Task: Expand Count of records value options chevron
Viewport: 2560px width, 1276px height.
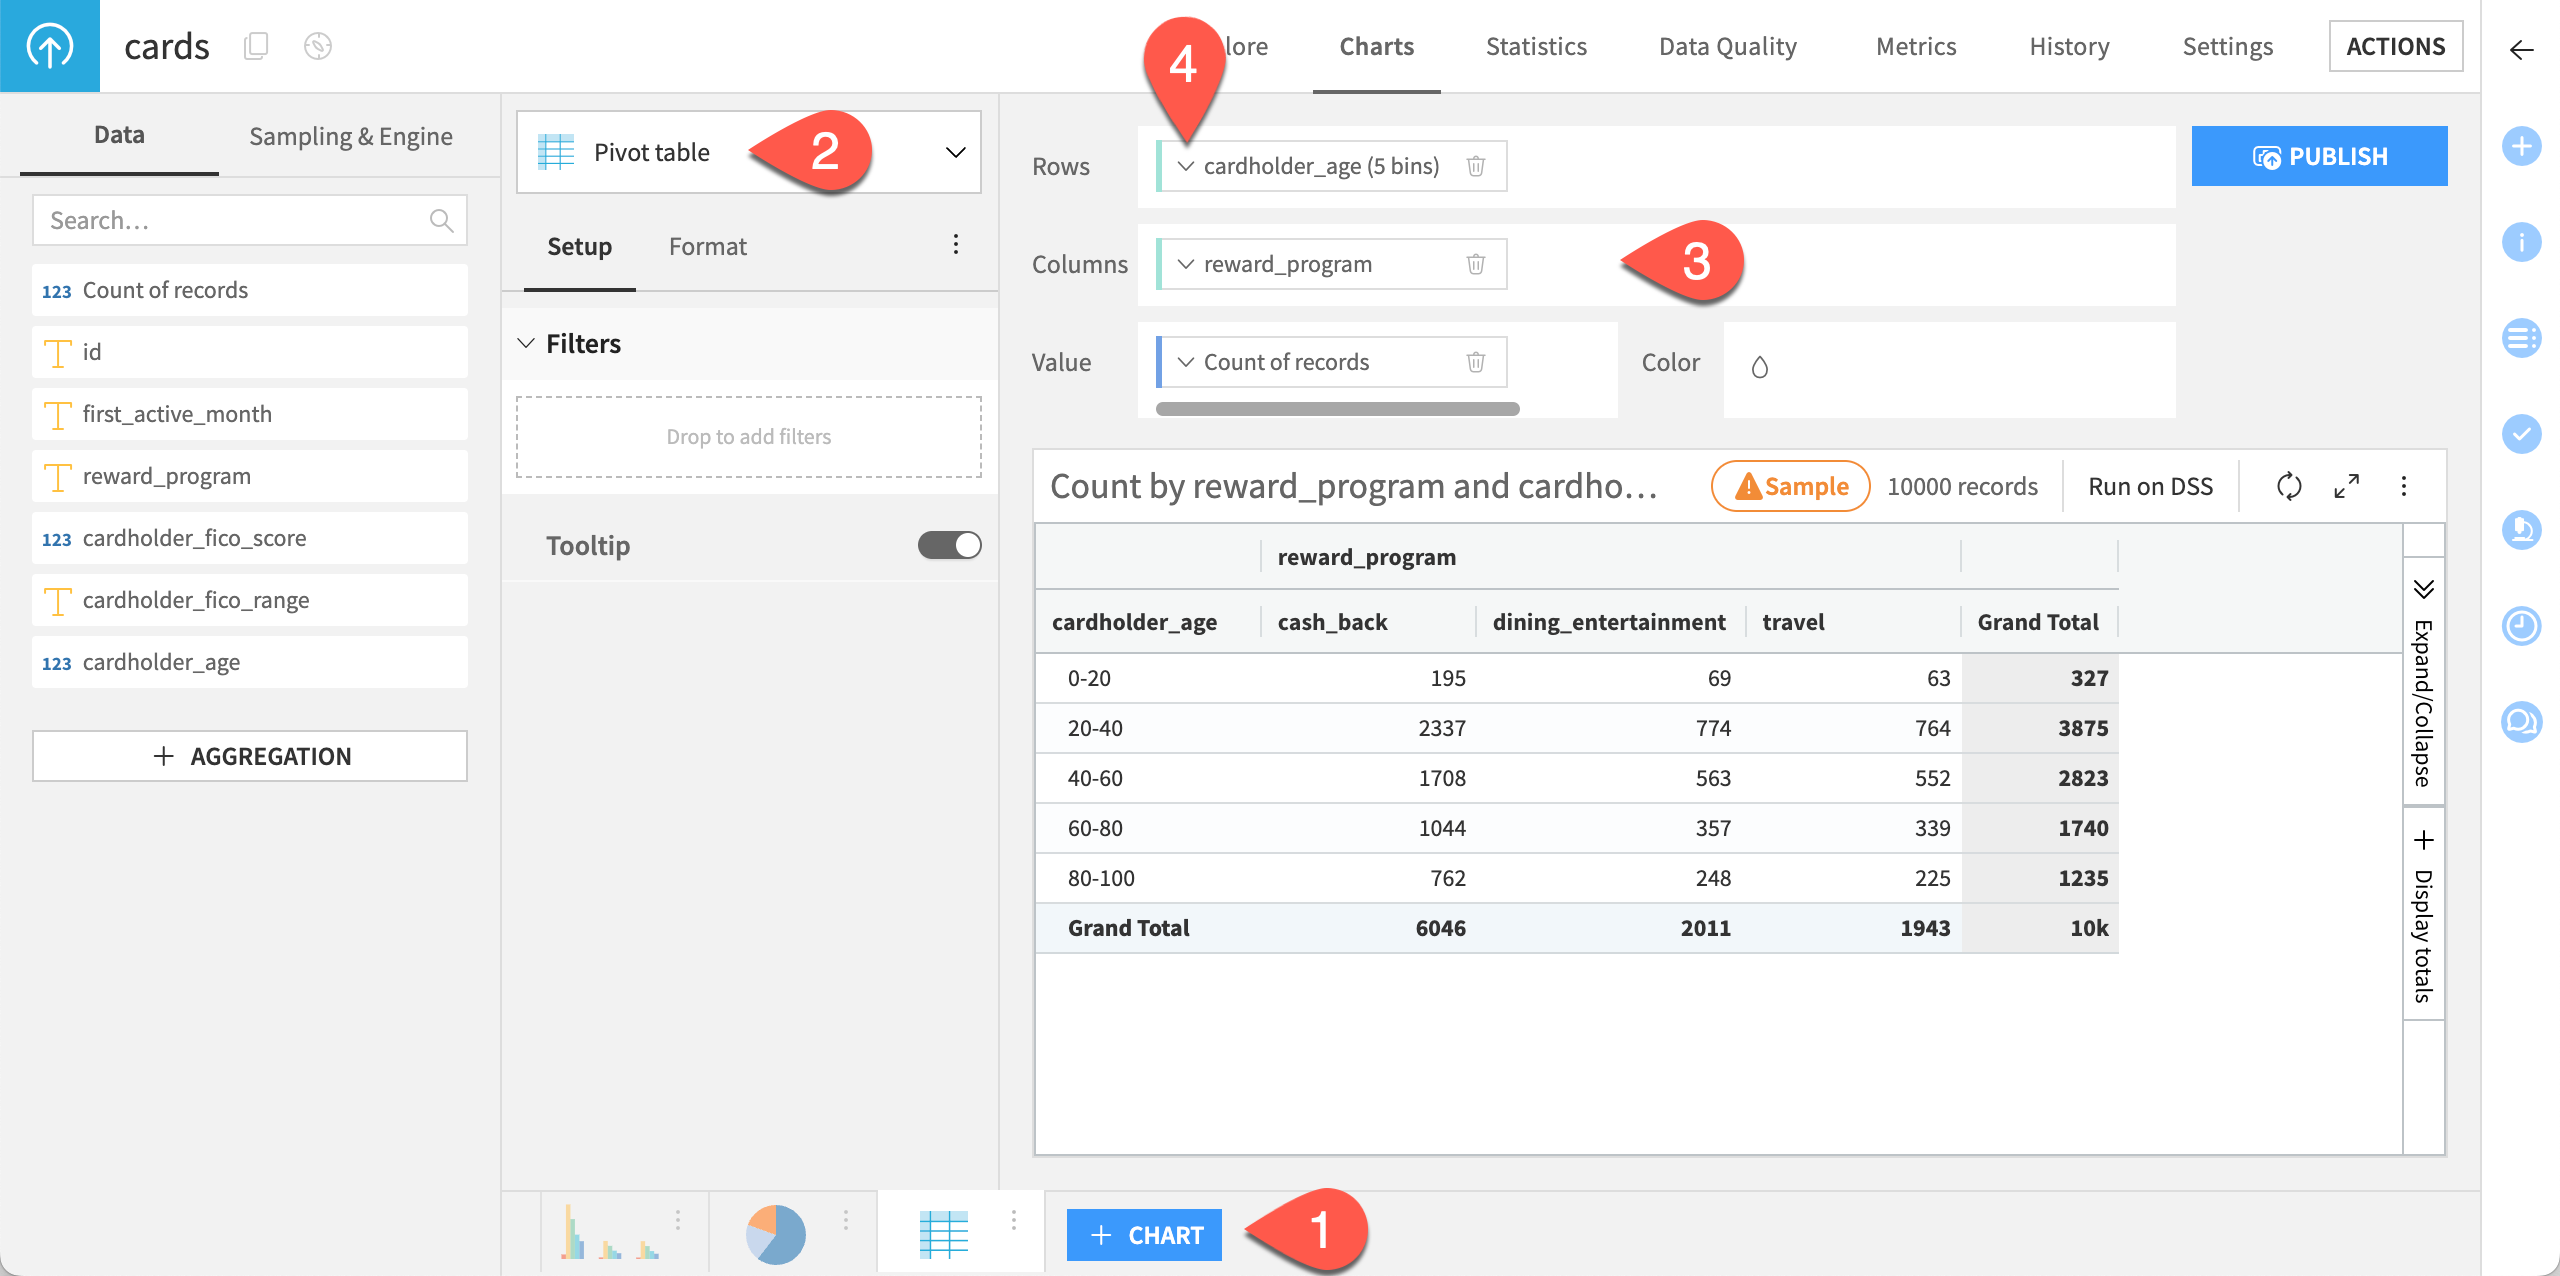Action: 1186,362
